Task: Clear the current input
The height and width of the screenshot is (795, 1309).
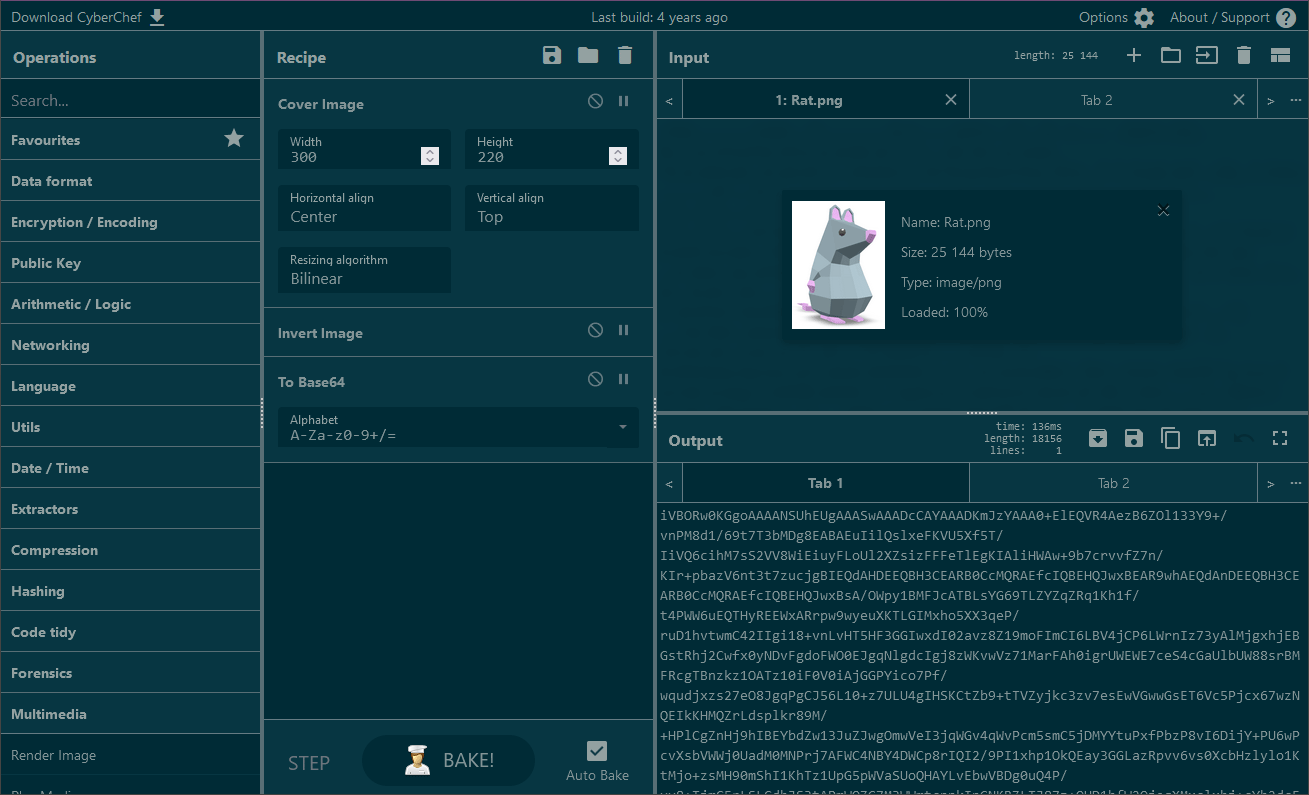Action: point(1243,55)
